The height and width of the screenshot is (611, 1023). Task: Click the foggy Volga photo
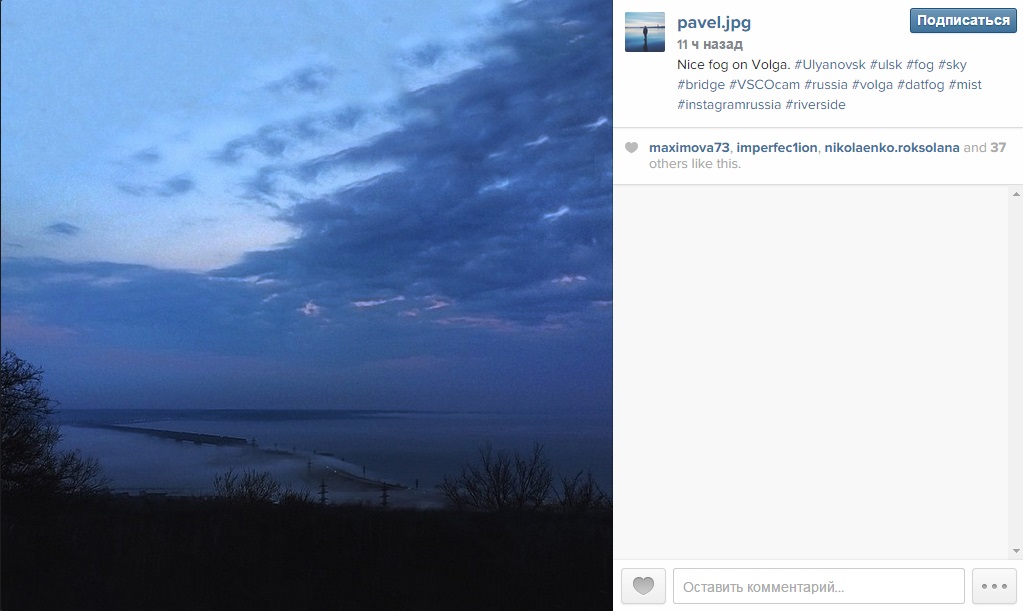[x=307, y=305]
